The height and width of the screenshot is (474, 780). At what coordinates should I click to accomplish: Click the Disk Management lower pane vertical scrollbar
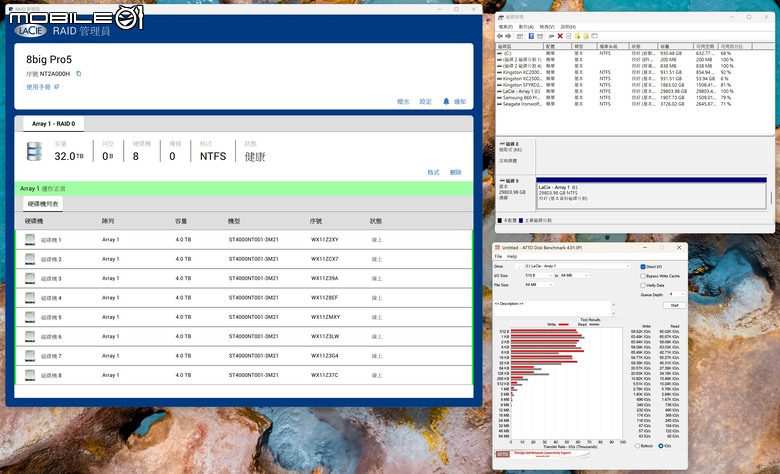point(771,198)
